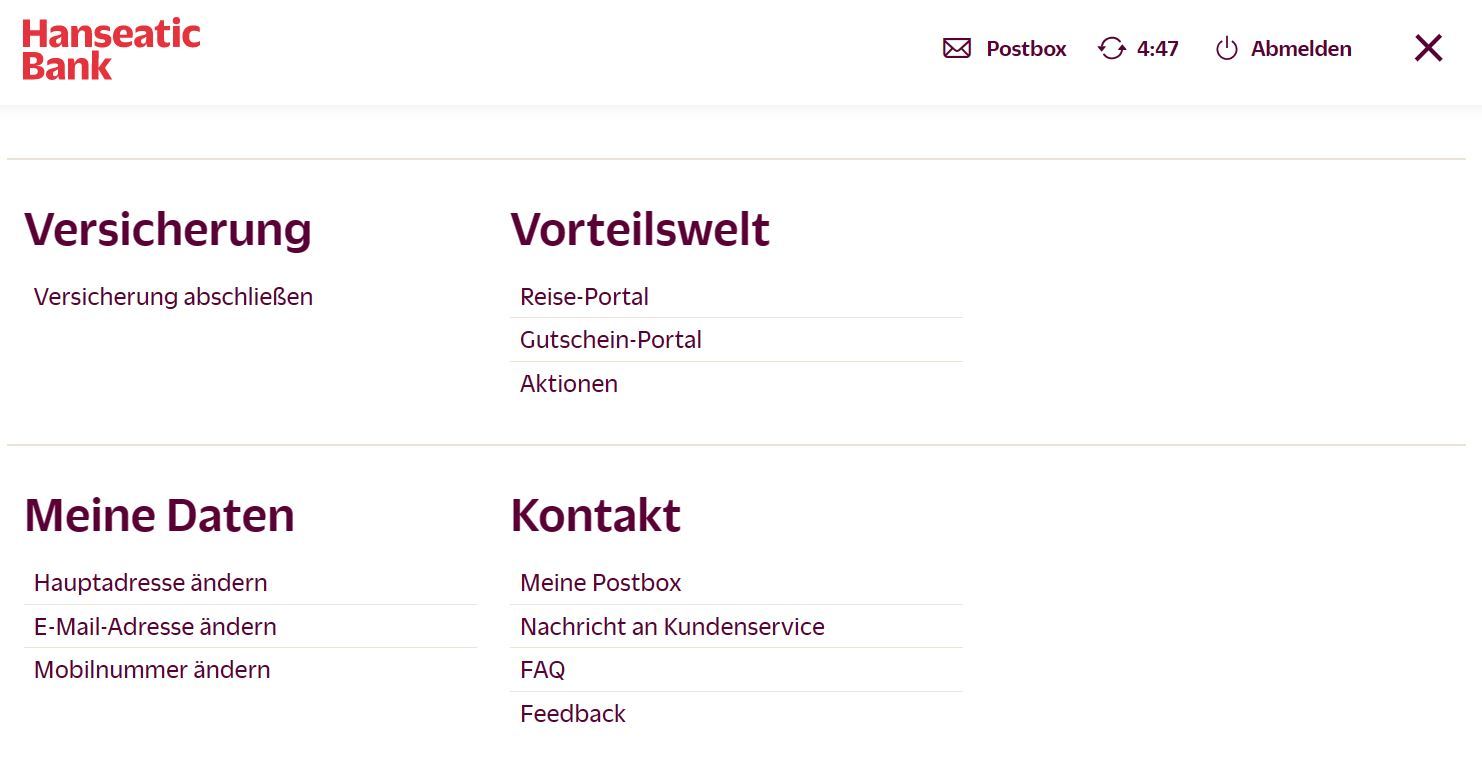Select Nachricht an Kundenservice

coord(672,627)
